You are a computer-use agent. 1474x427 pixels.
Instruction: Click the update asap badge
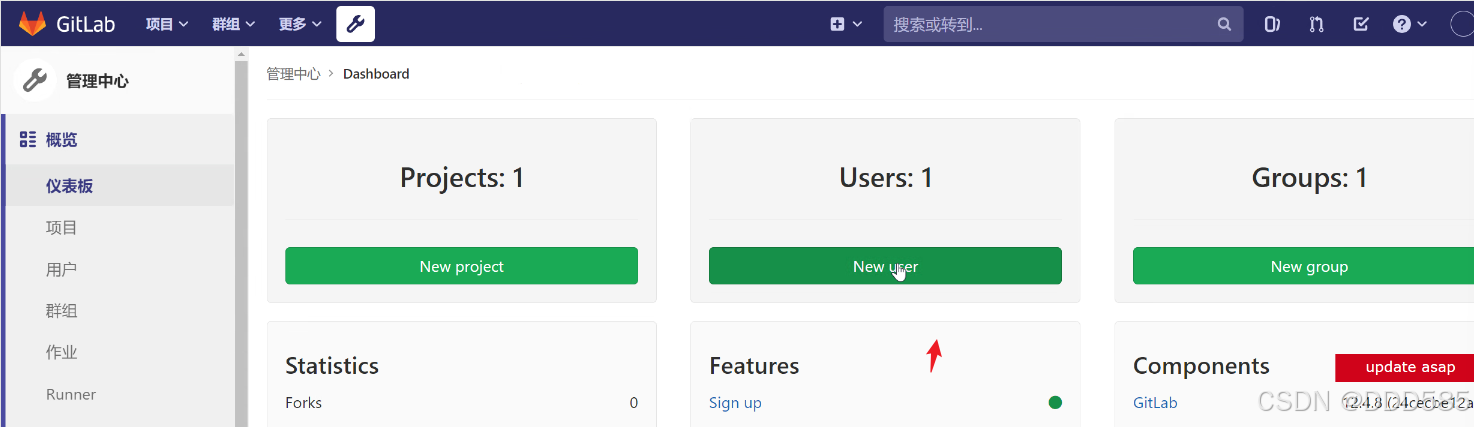click(x=1404, y=367)
